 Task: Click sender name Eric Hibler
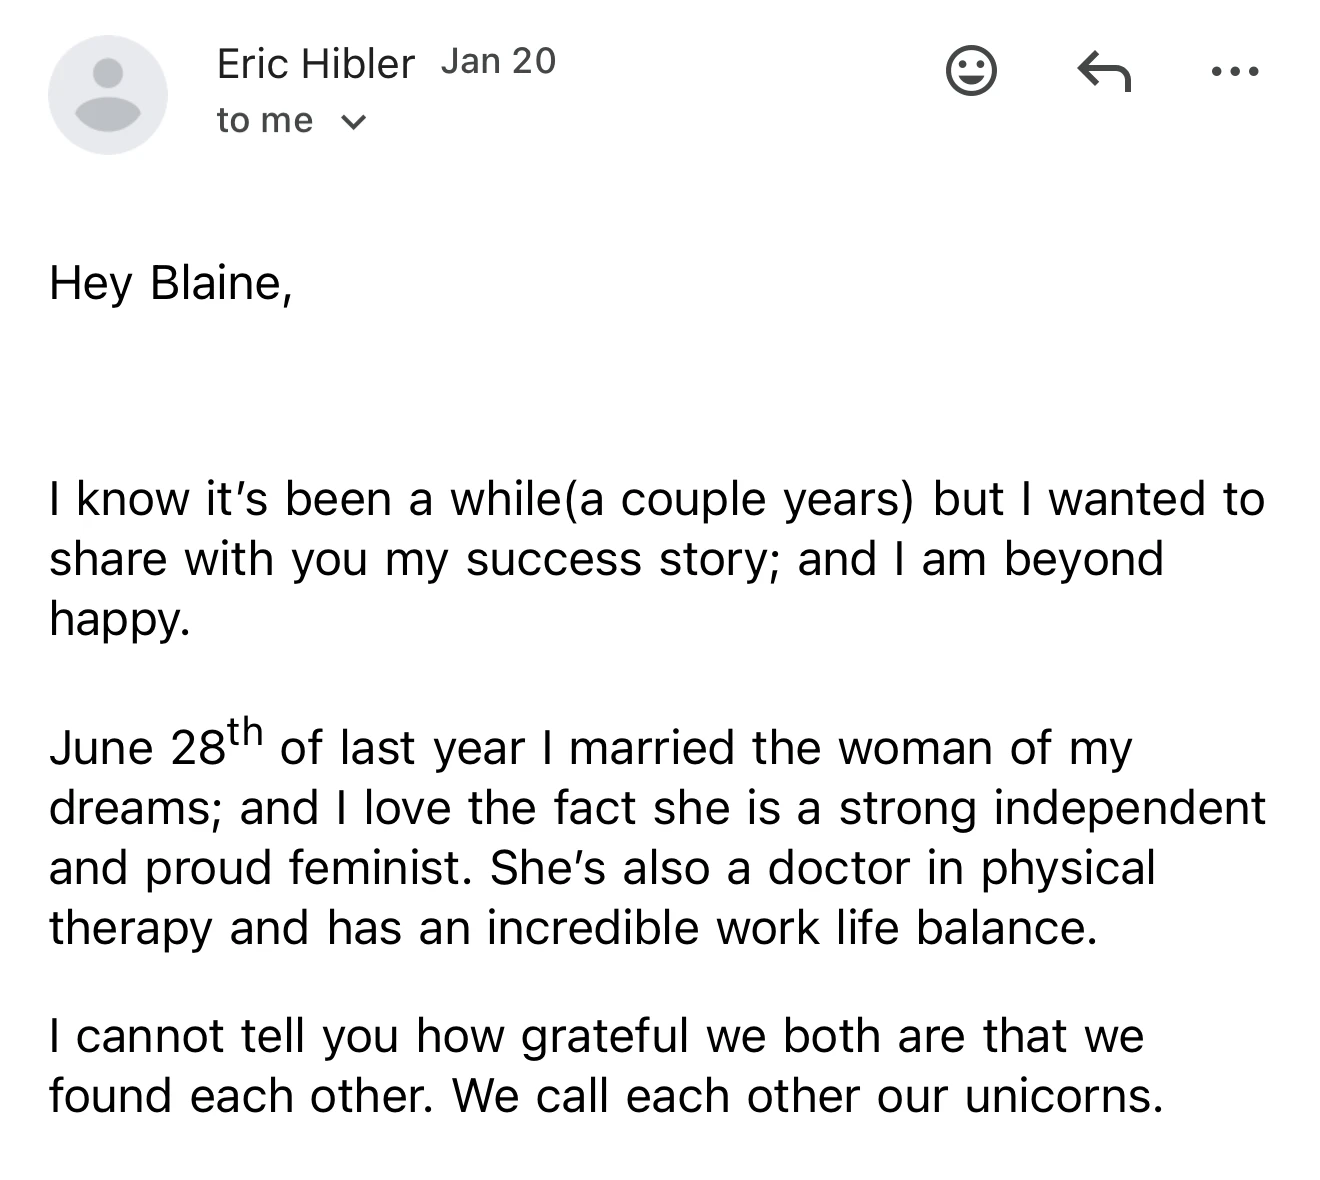[x=315, y=64]
